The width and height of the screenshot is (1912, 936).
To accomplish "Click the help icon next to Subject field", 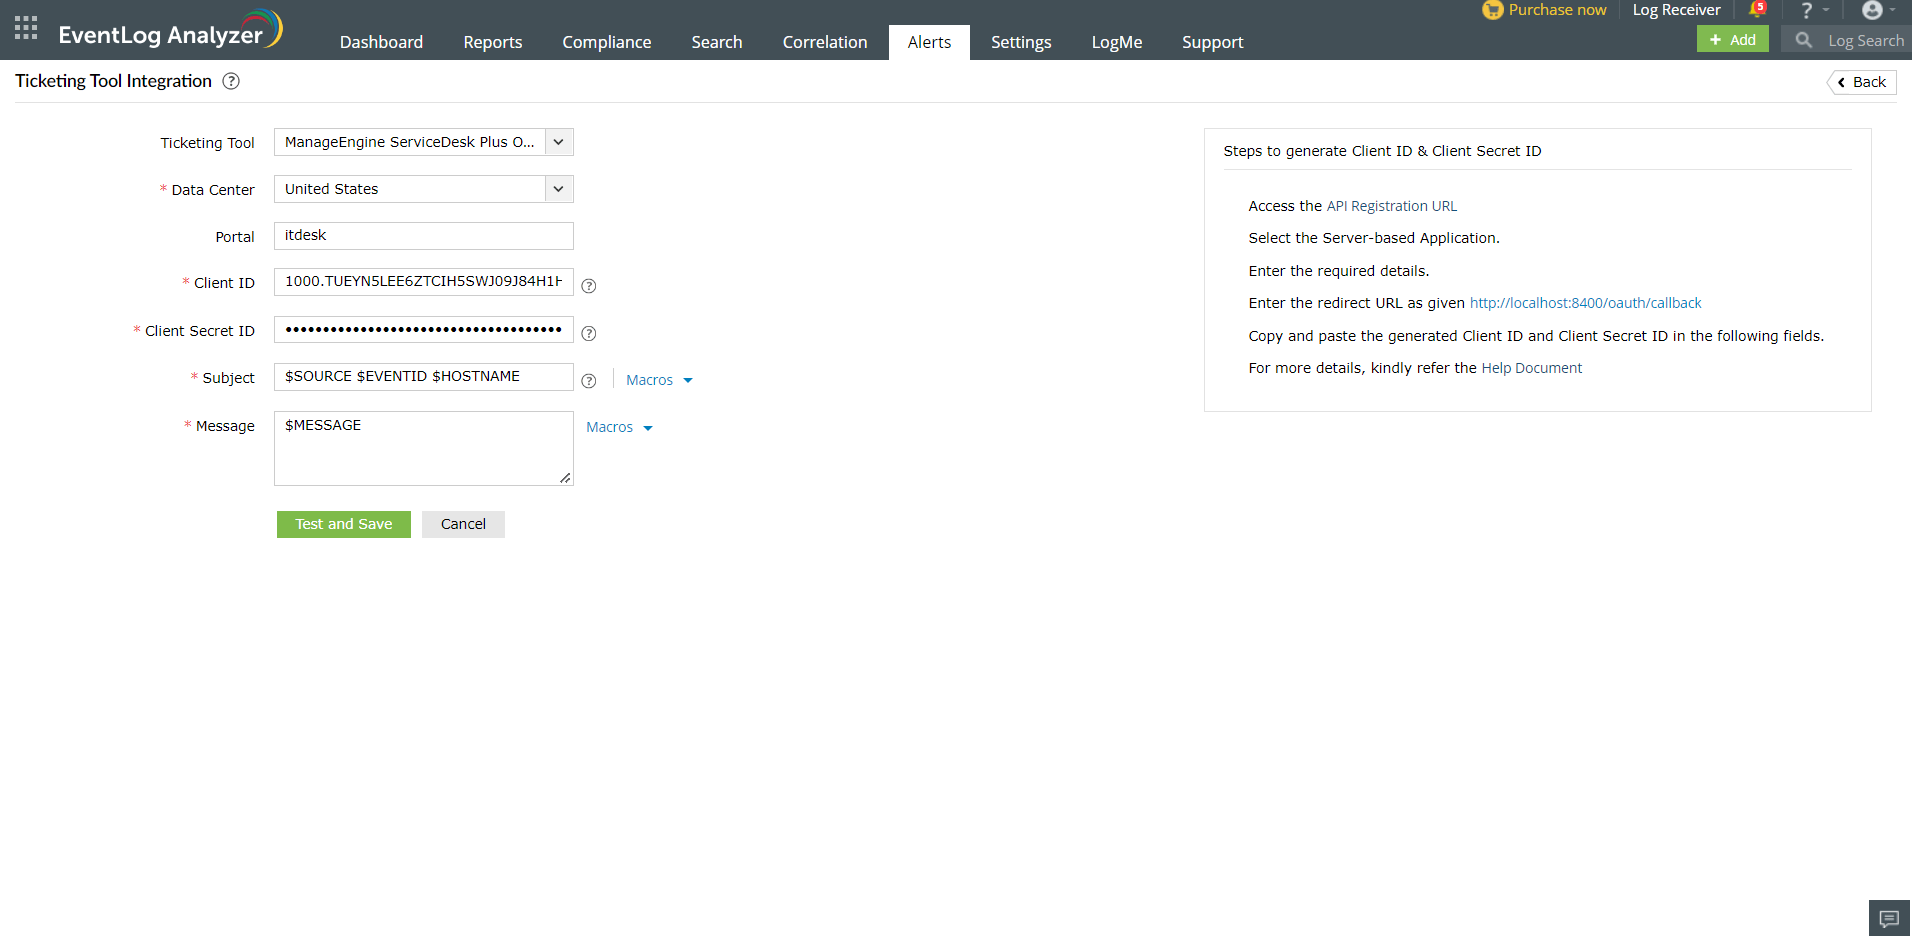I will tap(589, 381).
